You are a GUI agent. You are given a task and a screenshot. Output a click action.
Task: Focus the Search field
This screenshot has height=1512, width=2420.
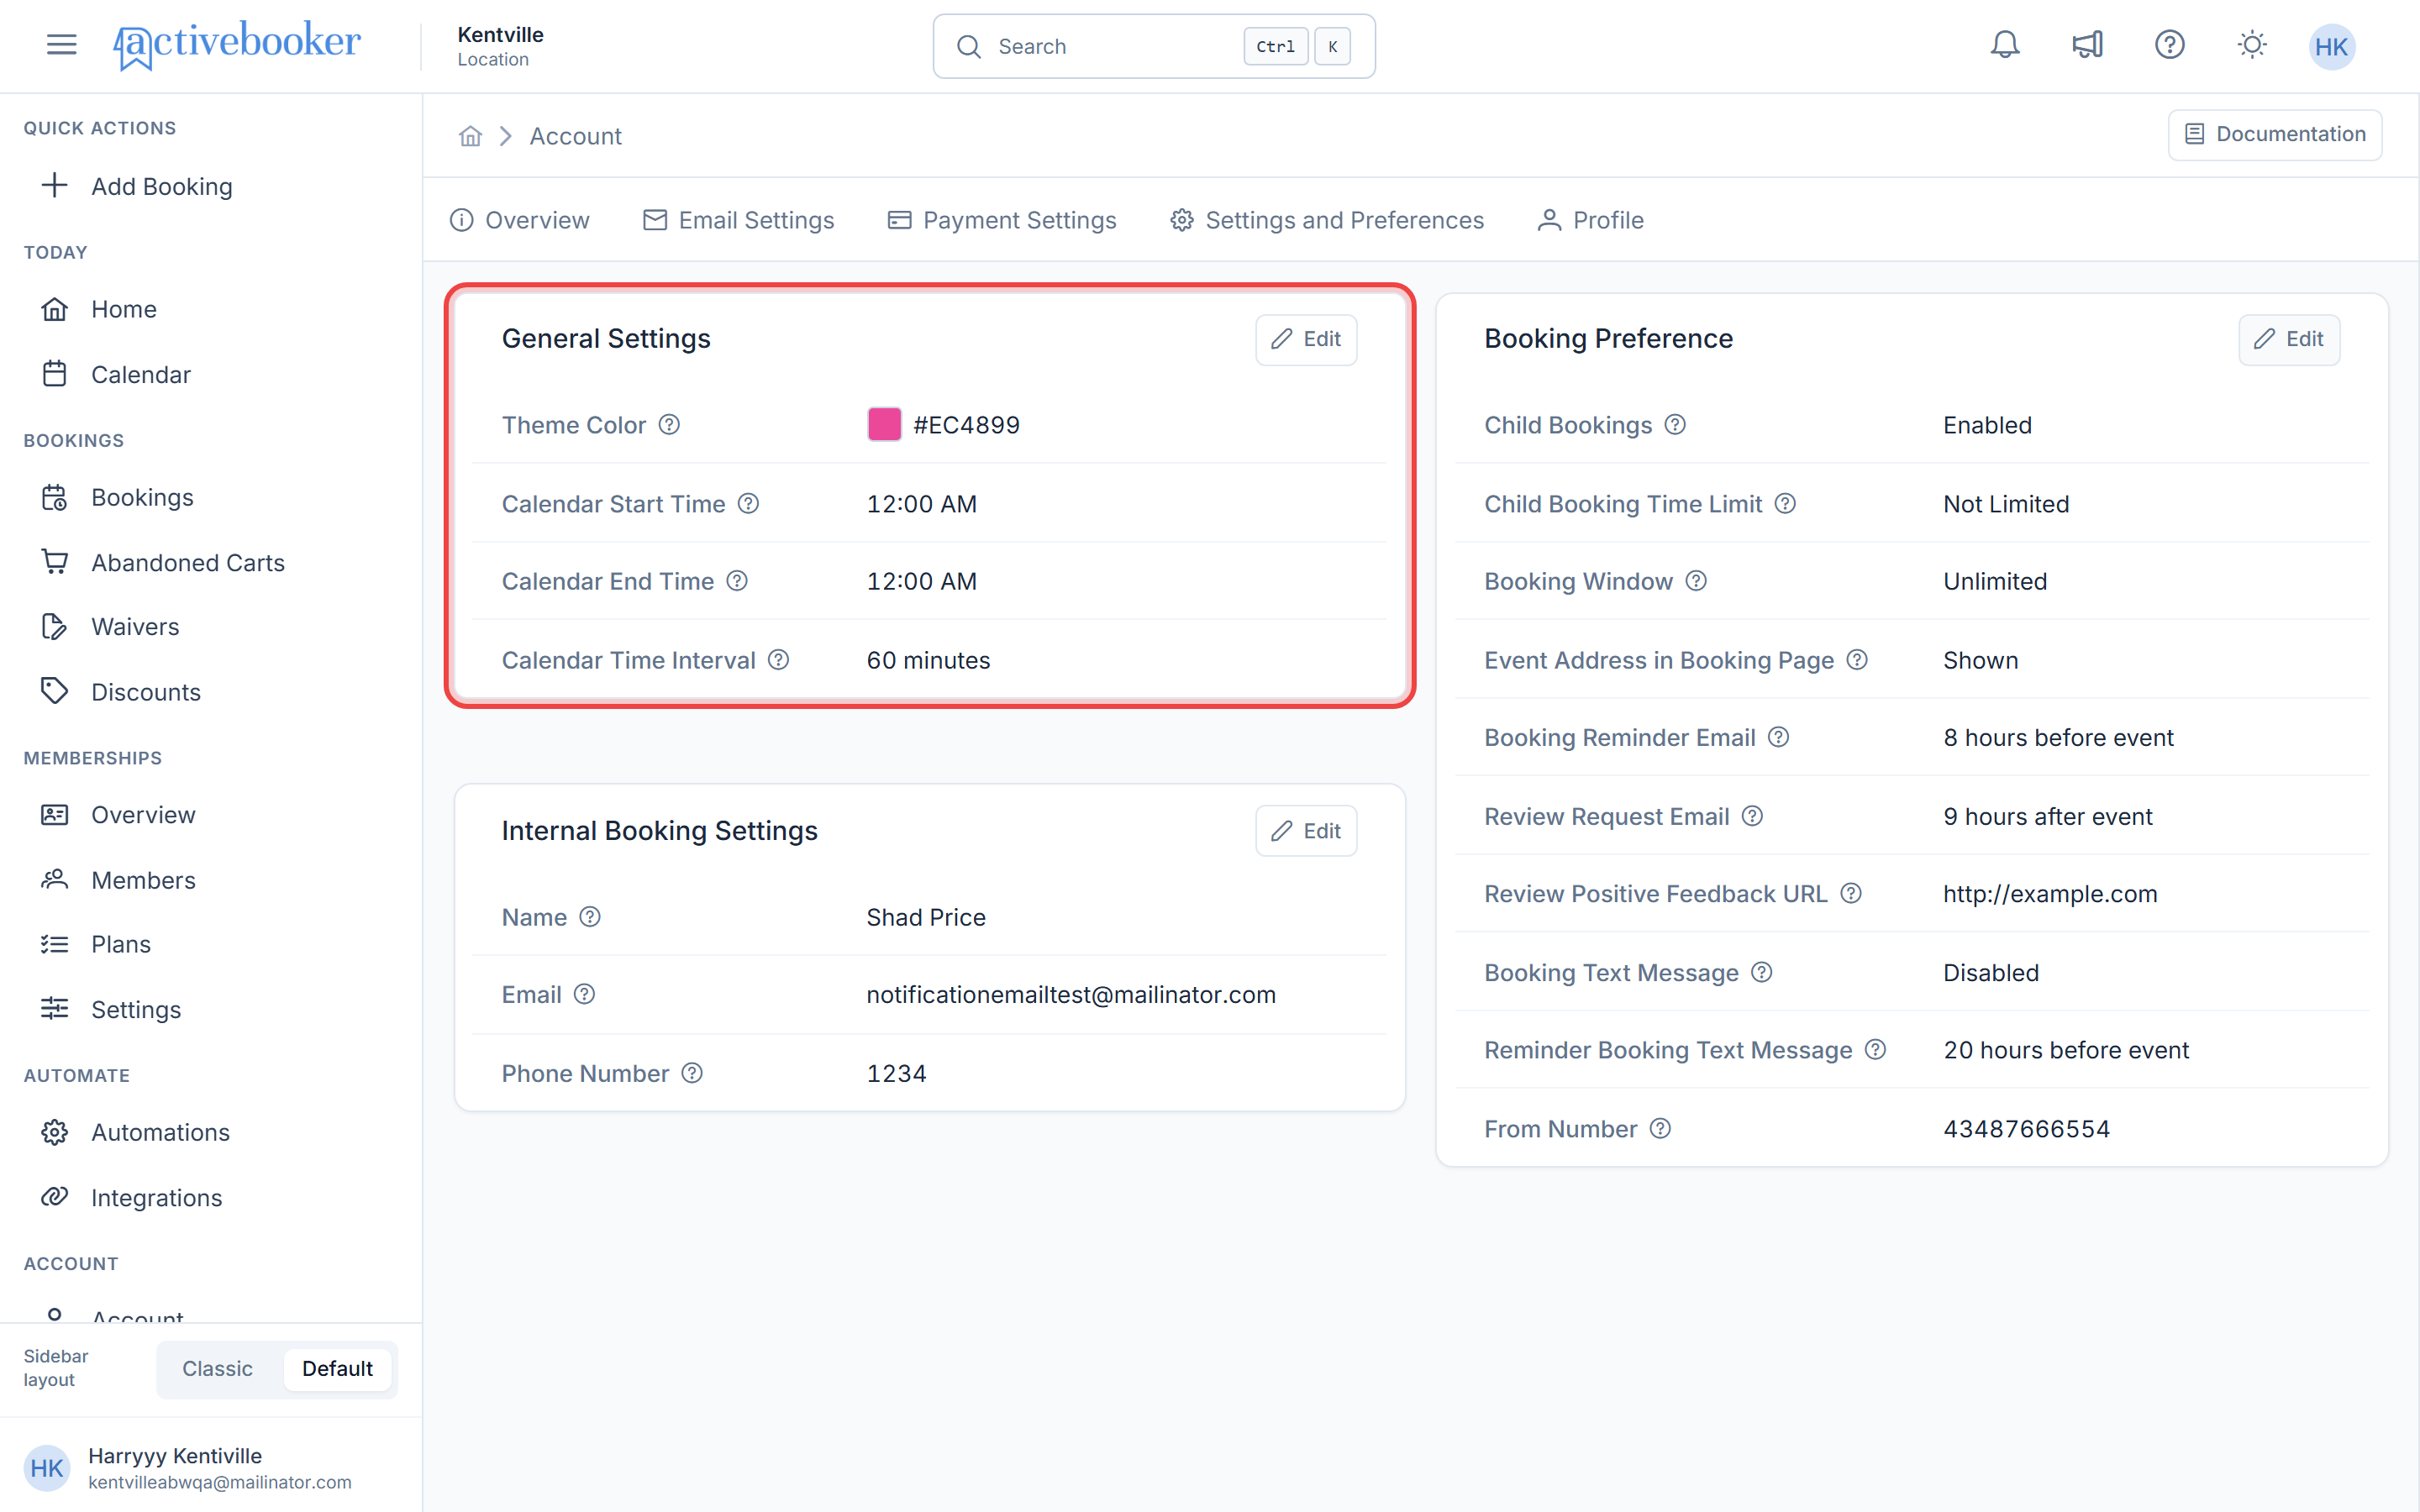(x=1154, y=46)
